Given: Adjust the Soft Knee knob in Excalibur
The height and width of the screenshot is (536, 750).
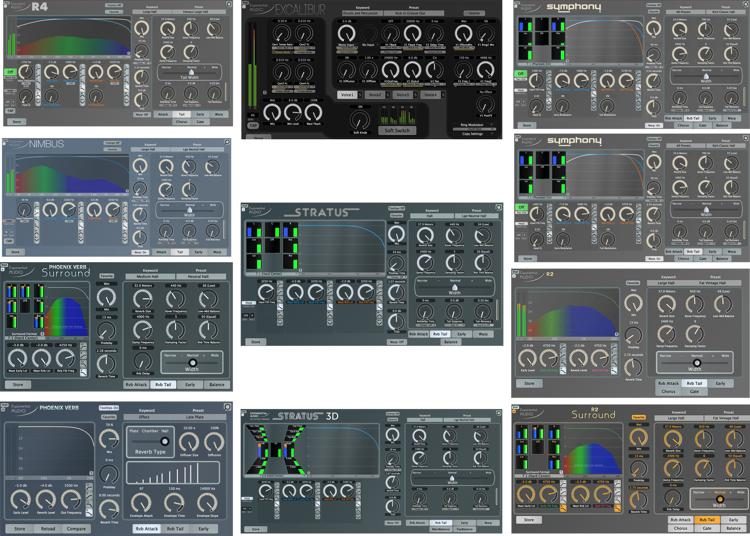Looking at the screenshot, I should pos(361,117).
